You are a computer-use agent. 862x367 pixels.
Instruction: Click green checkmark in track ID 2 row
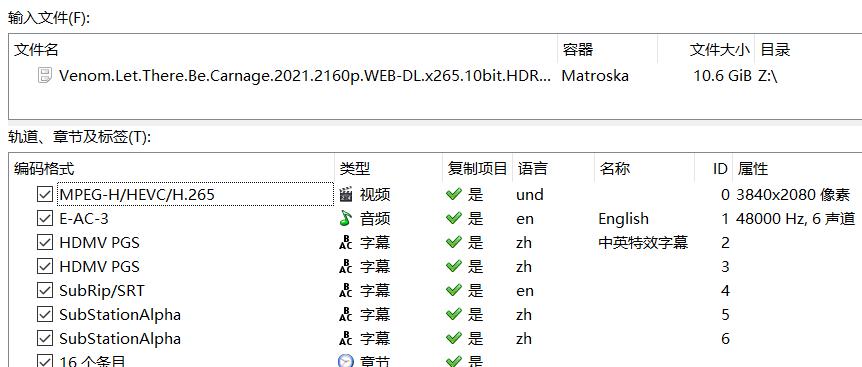[454, 242]
